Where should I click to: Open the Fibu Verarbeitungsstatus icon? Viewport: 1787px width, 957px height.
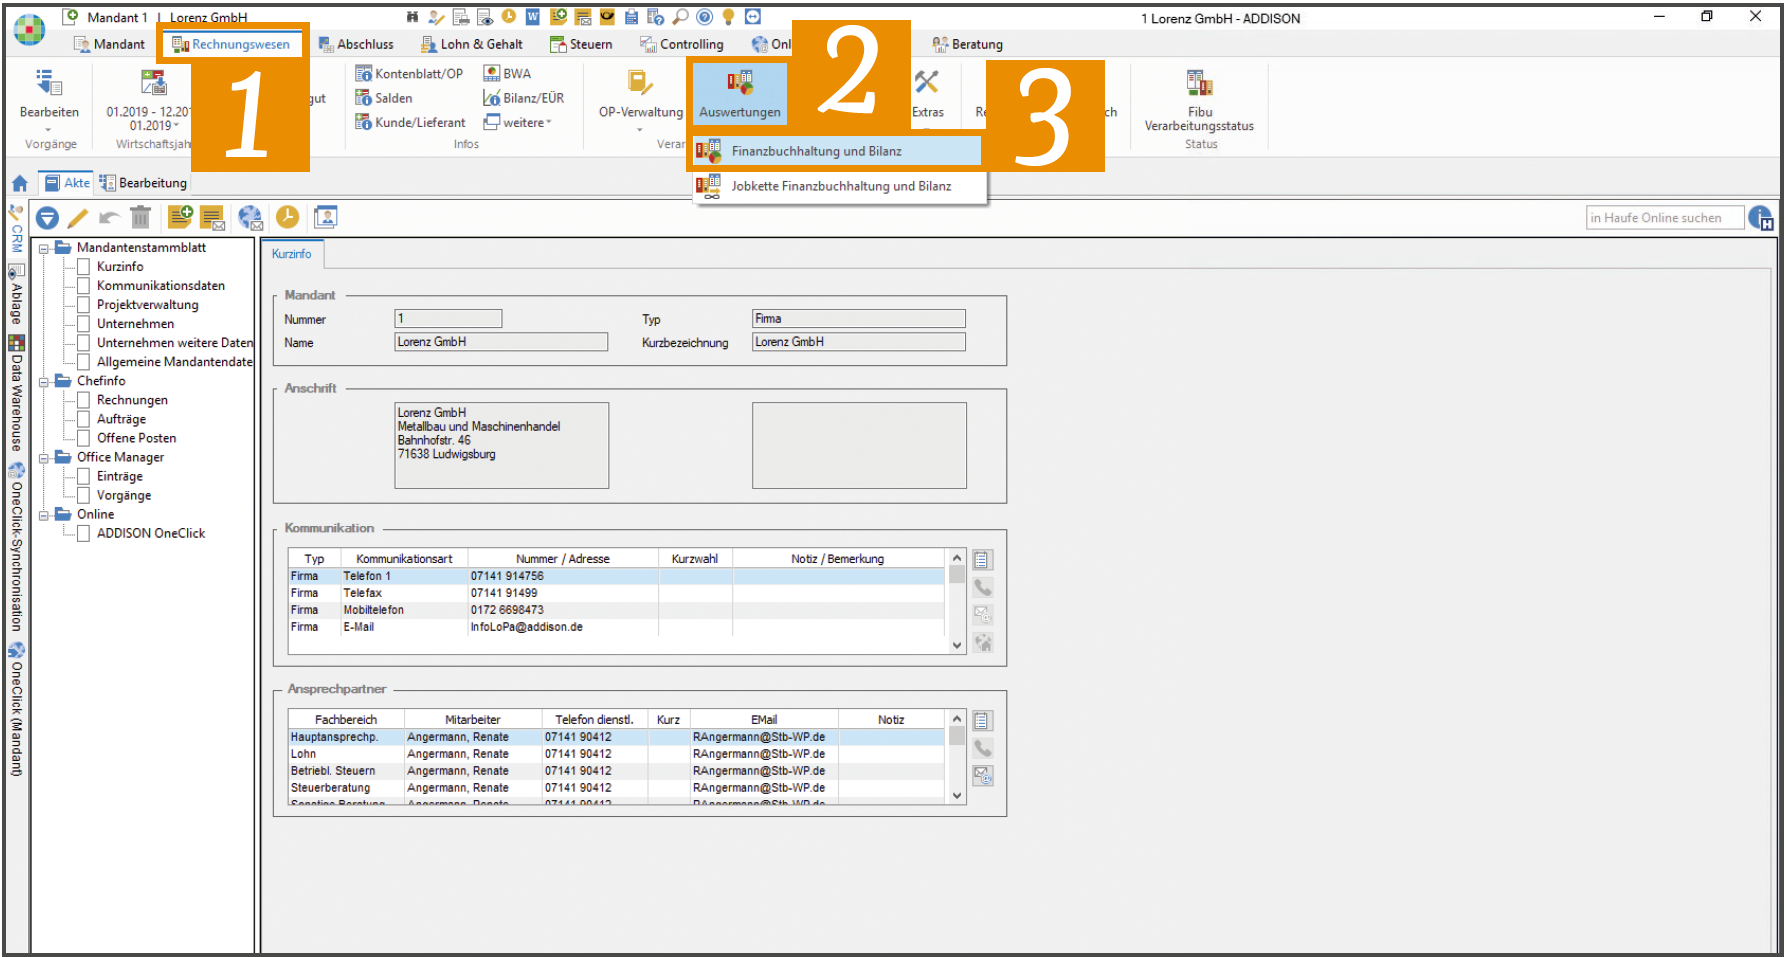click(1199, 83)
